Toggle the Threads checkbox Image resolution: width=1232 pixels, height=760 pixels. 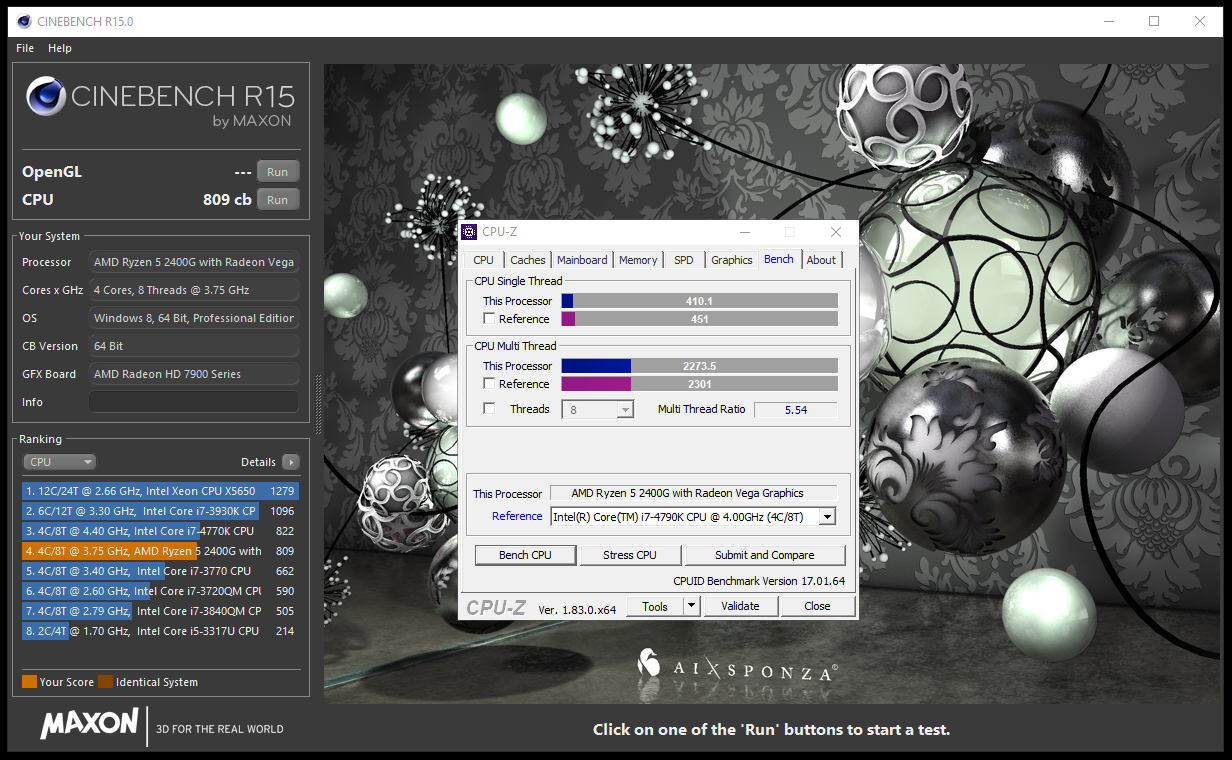pos(489,409)
